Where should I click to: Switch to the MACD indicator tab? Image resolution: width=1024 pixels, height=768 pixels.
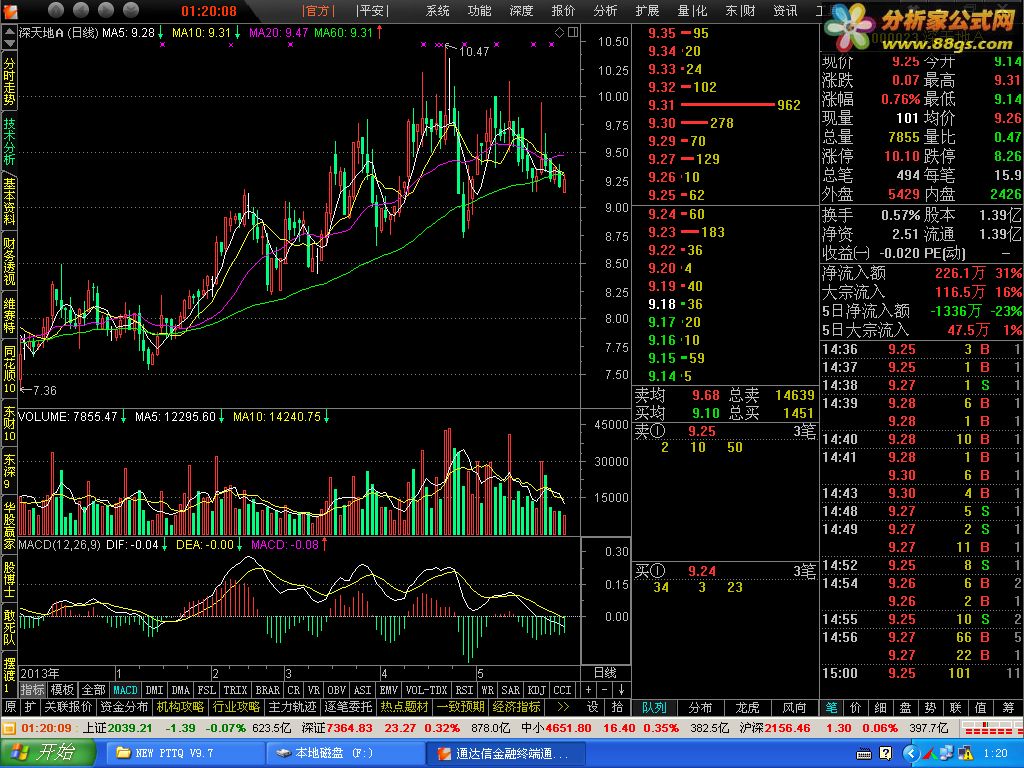coord(125,690)
